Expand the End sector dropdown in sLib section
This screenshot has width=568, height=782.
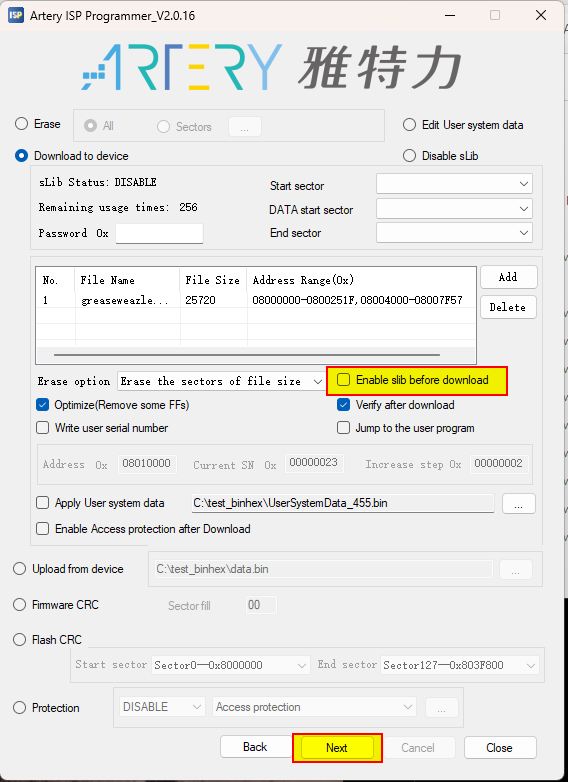coord(454,233)
